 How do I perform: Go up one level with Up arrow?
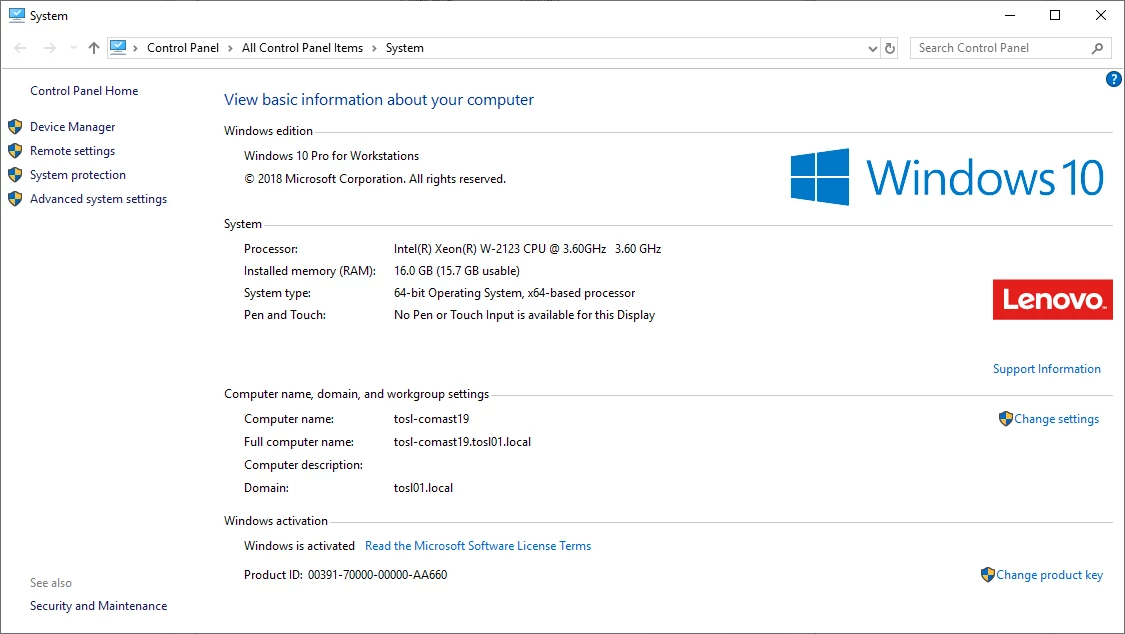[x=94, y=48]
